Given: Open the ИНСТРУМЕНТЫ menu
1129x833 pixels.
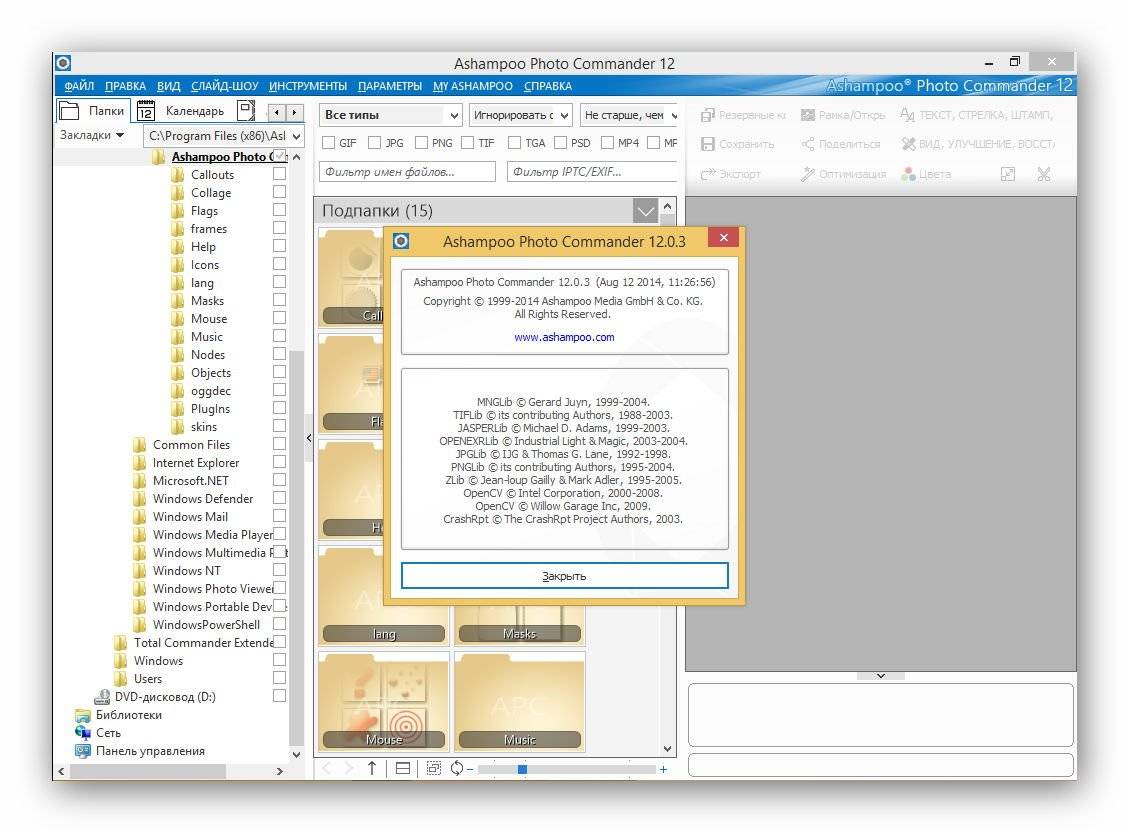Looking at the screenshot, I should (x=308, y=86).
